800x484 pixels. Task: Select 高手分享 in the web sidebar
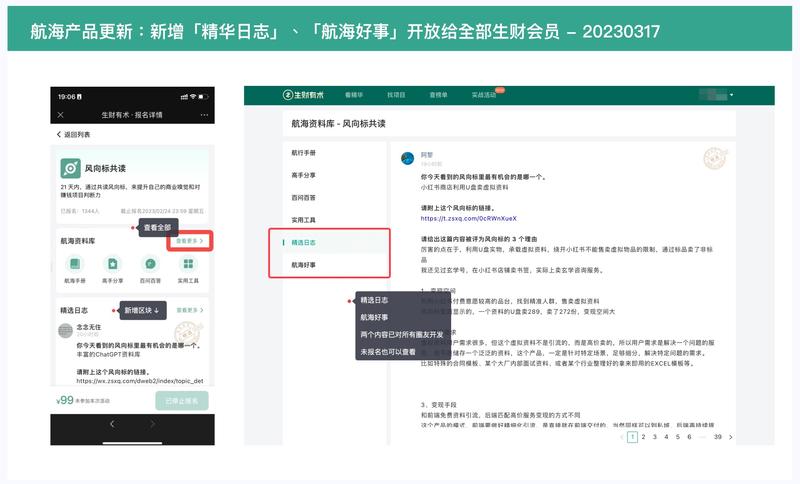point(304,175)
